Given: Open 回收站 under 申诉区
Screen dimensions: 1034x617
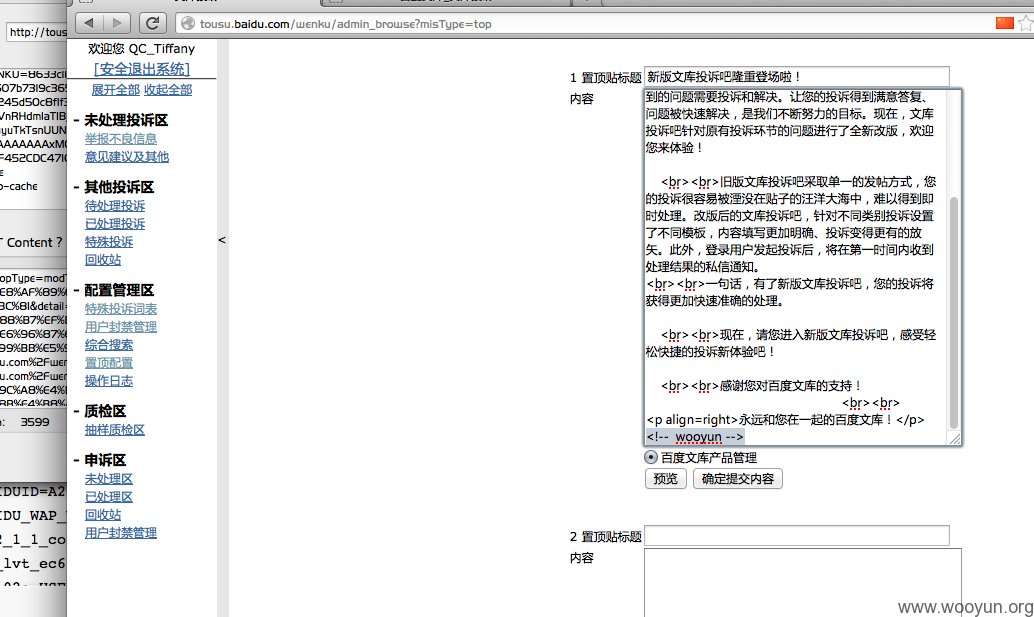Looking at the screenshot, I should click(x=103, y=515).
